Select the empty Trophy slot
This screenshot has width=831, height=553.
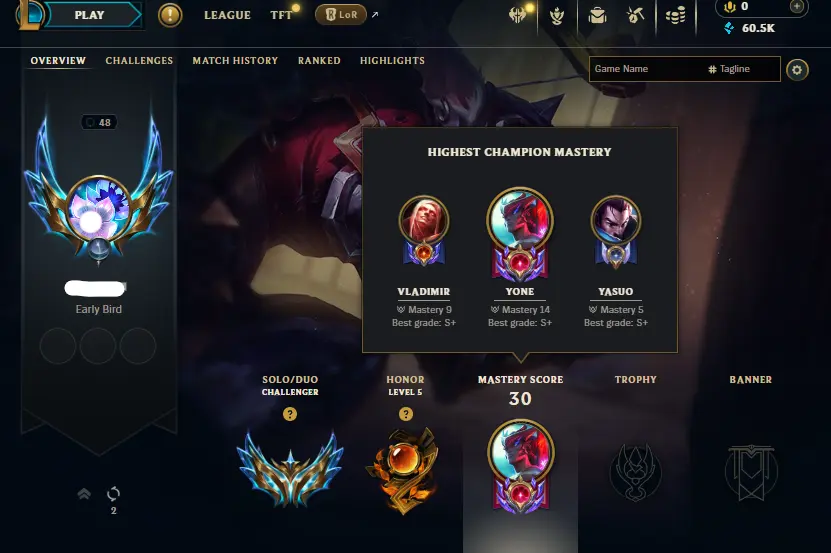635,472
